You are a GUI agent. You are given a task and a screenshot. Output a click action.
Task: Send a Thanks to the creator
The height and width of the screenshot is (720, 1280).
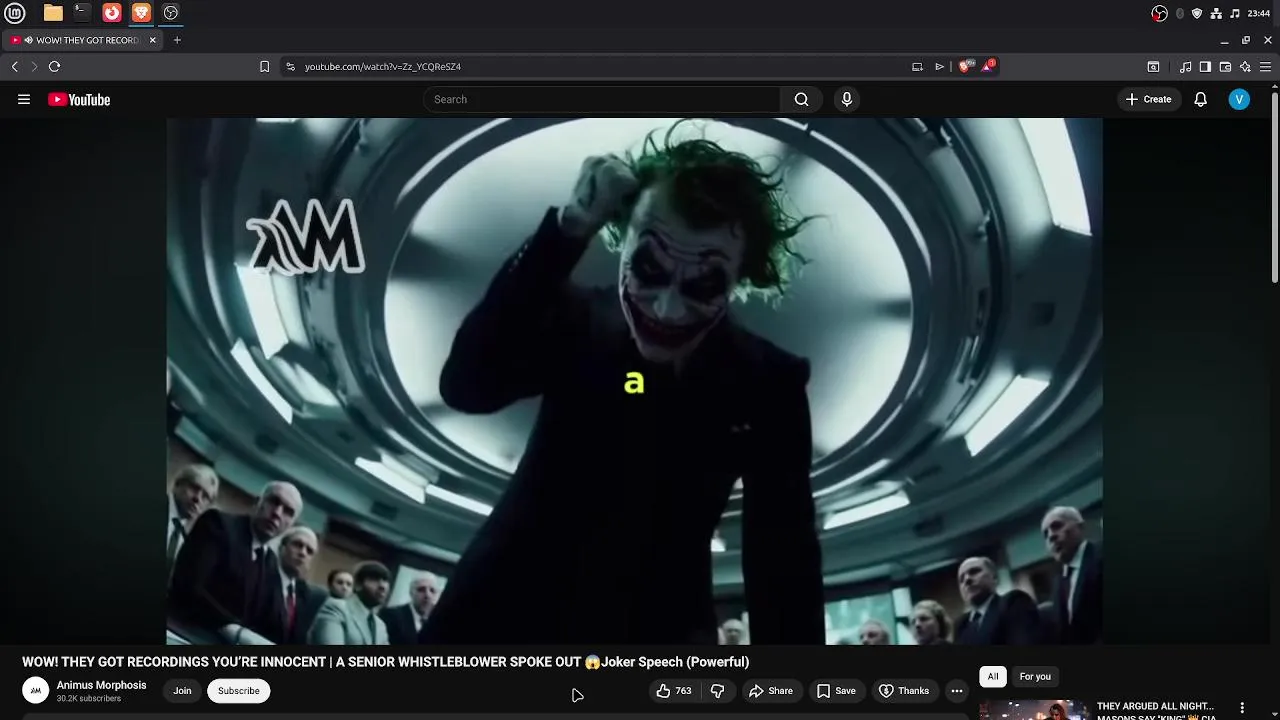tap(904, 691)
